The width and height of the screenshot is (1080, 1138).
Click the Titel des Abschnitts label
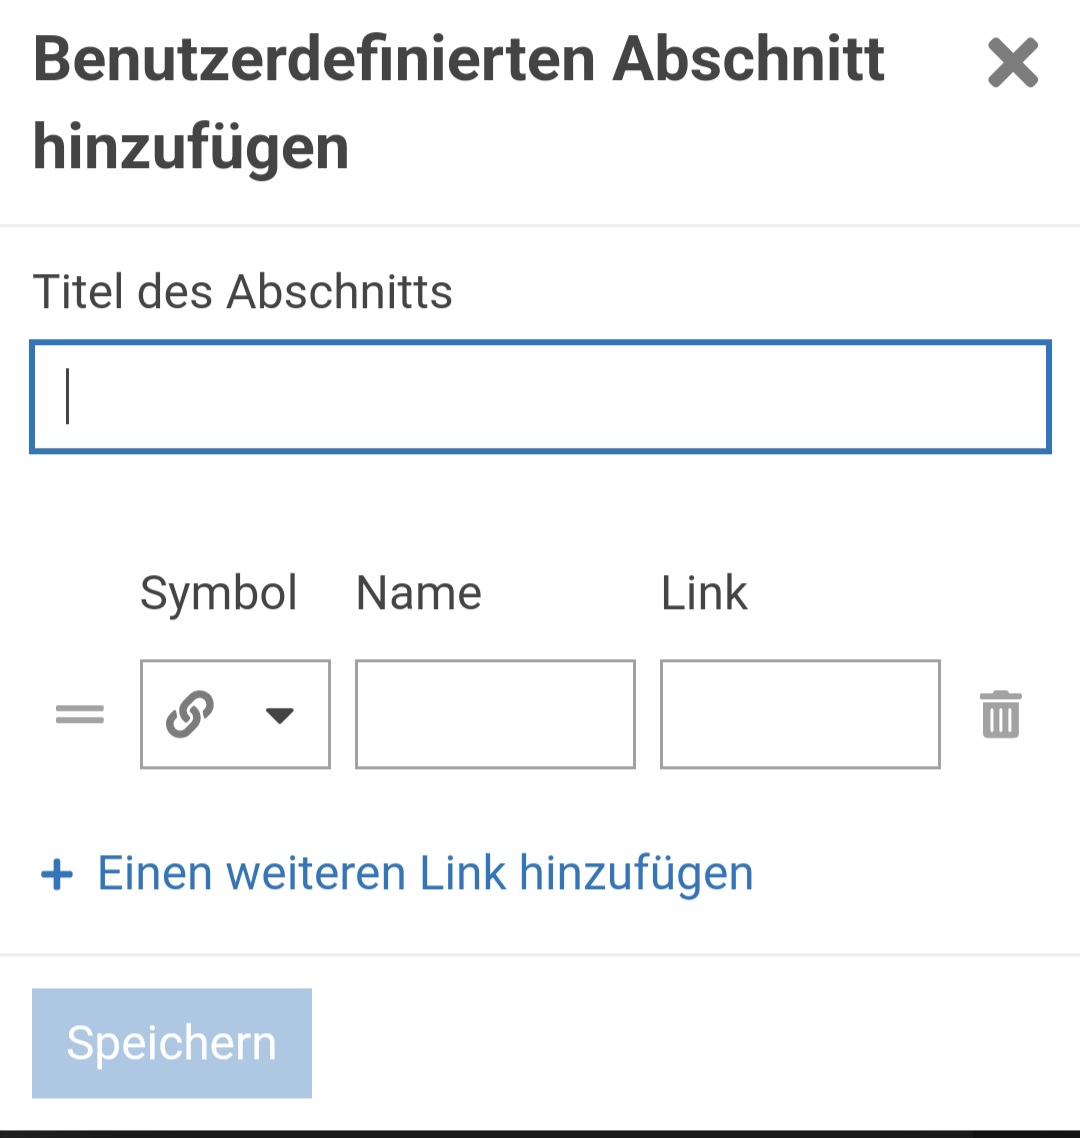click(243, 292)
